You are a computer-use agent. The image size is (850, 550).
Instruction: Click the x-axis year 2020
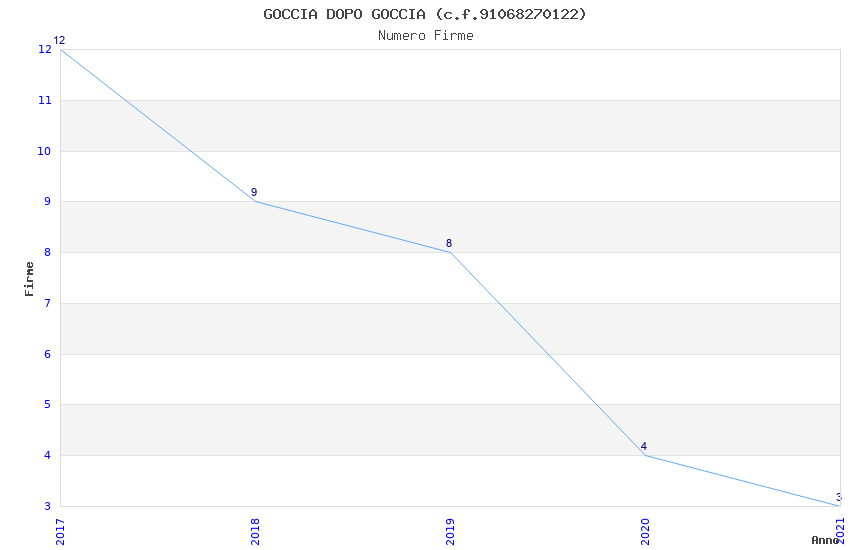645,532
